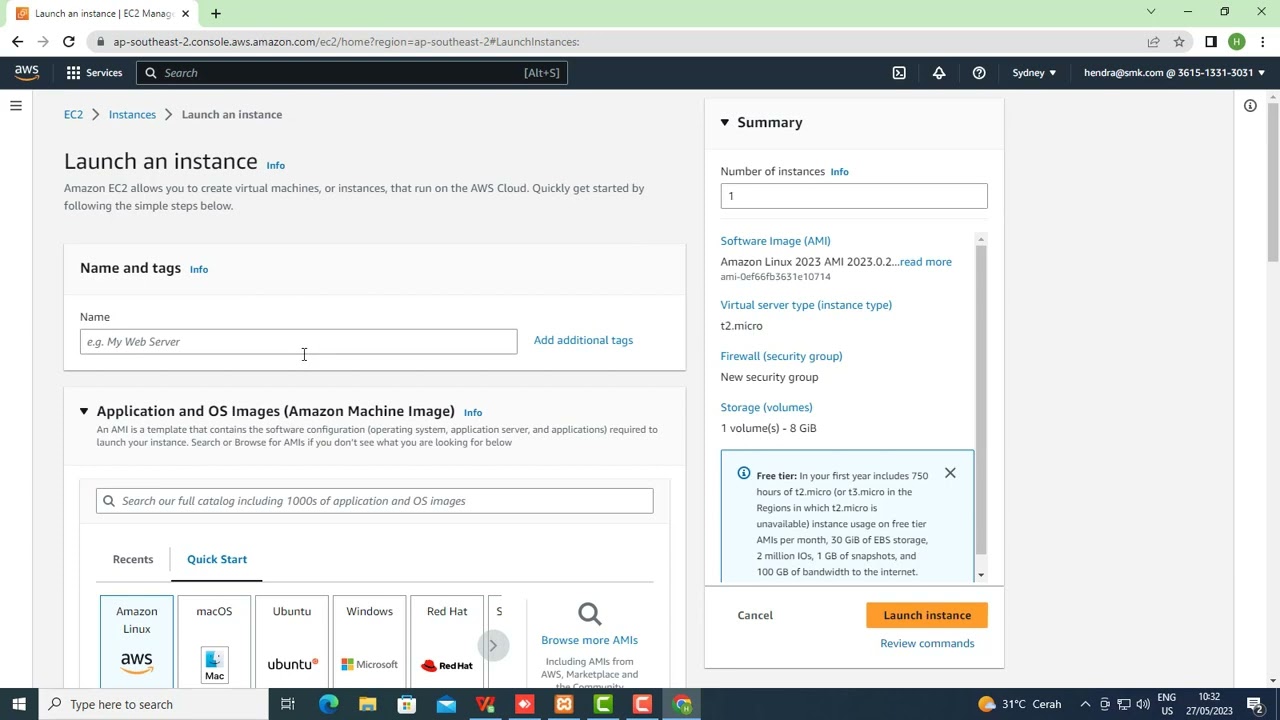Bookmark this page with the star icon

click(1179, 42)
